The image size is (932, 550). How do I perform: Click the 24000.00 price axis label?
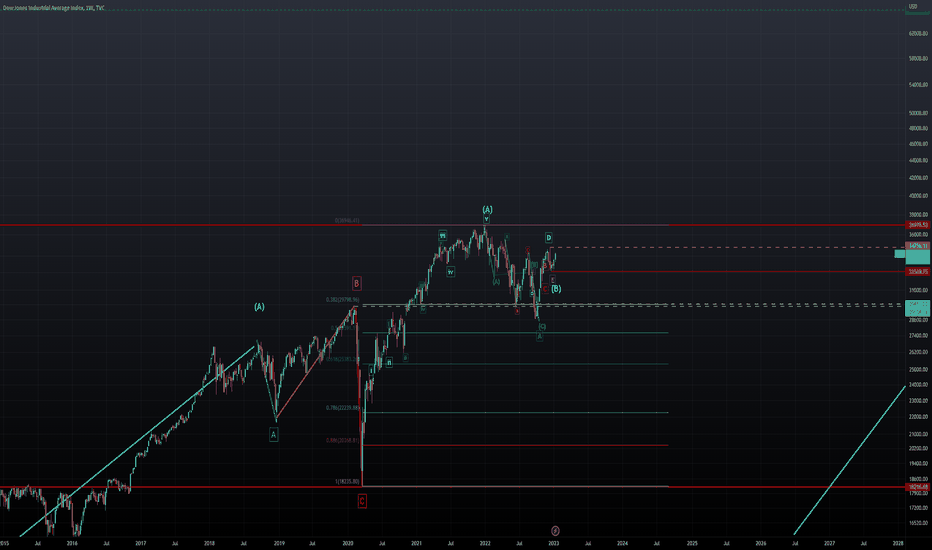point(918,385)
